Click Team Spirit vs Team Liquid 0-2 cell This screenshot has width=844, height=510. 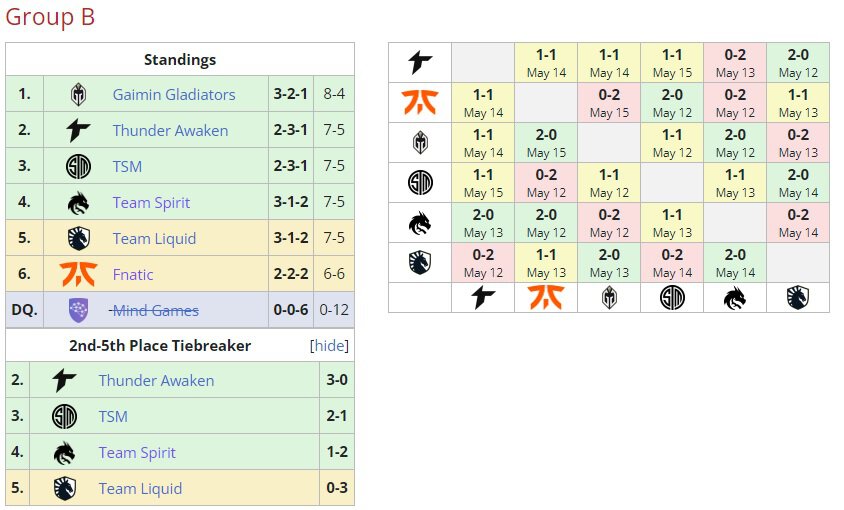click(798, 223)
